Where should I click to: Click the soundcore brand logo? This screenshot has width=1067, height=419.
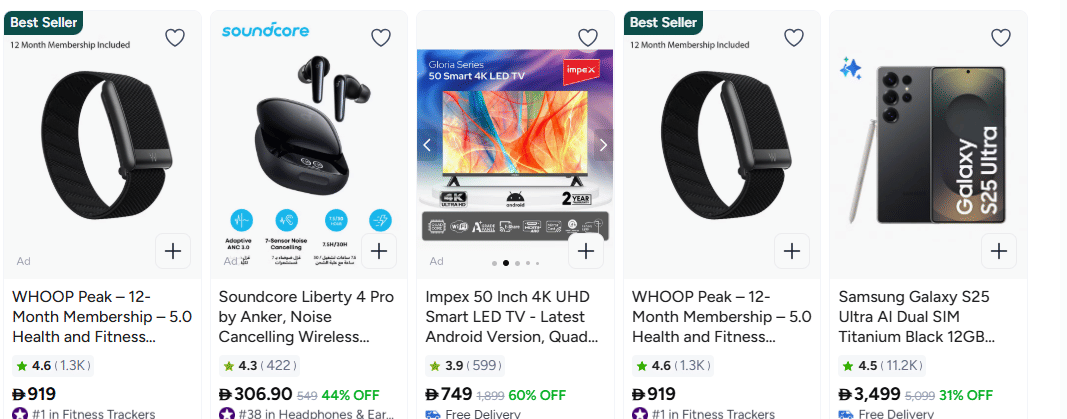coord(265,31)
